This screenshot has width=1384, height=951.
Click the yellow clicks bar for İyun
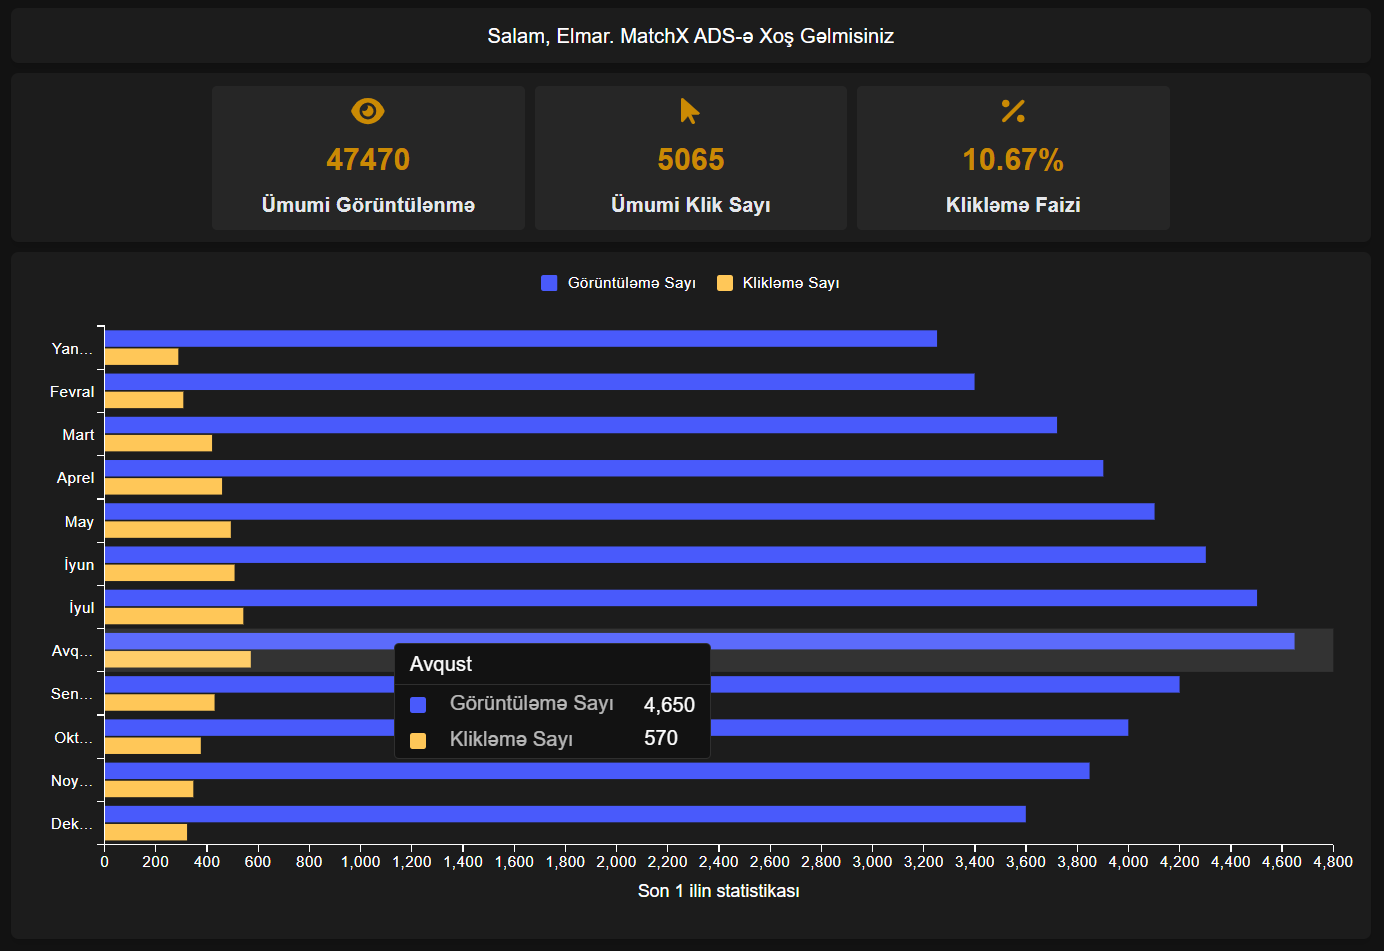click(x=169, y=573)
